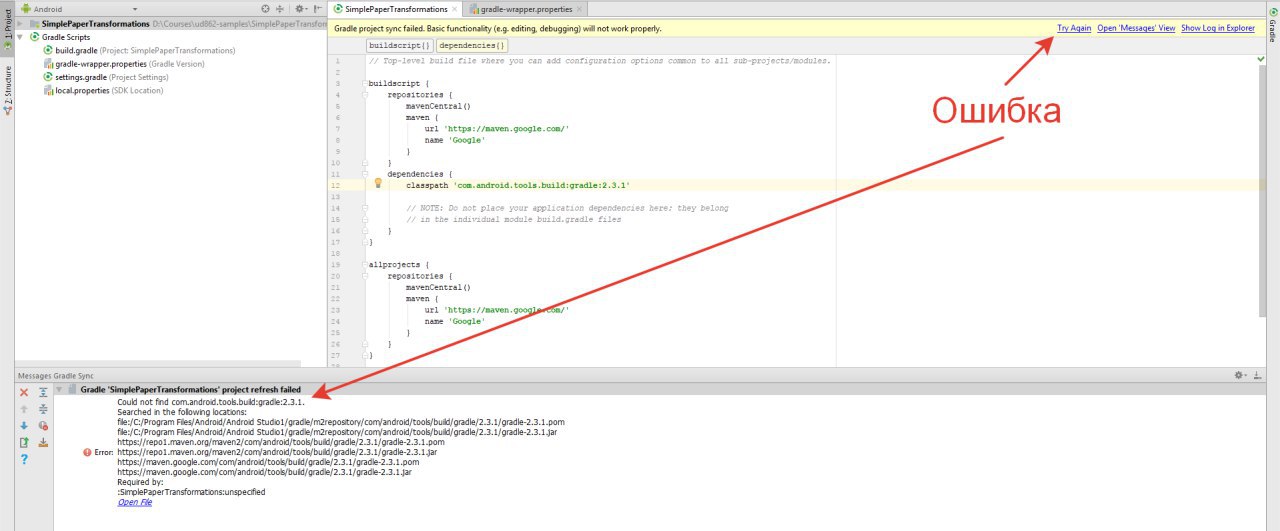Viewport: 1280px width, 531px height.
Task: Fold the allprojects block at line 19
Action: [365, 264]
